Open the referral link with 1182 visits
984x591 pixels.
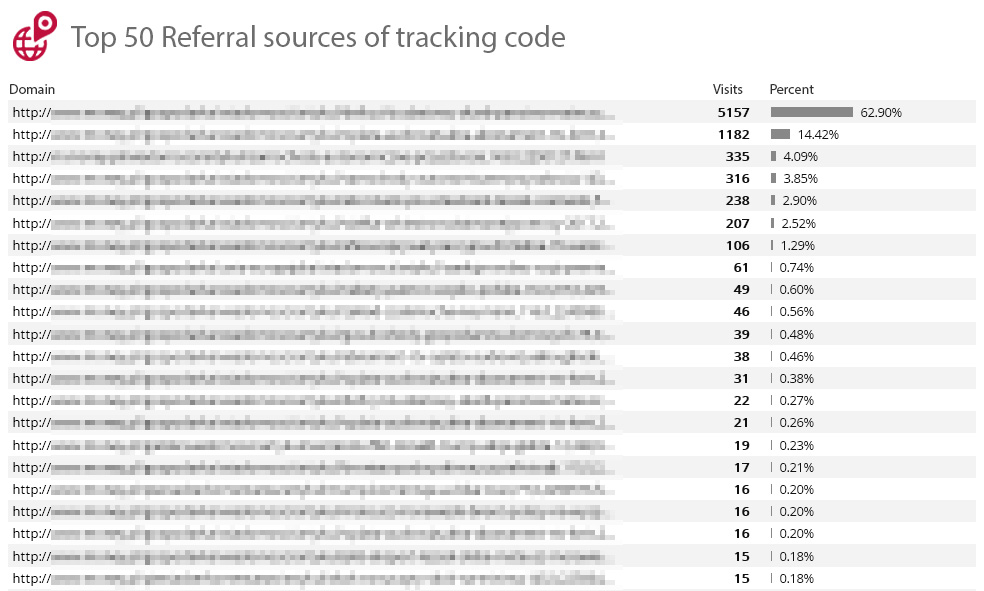[314, 135]
